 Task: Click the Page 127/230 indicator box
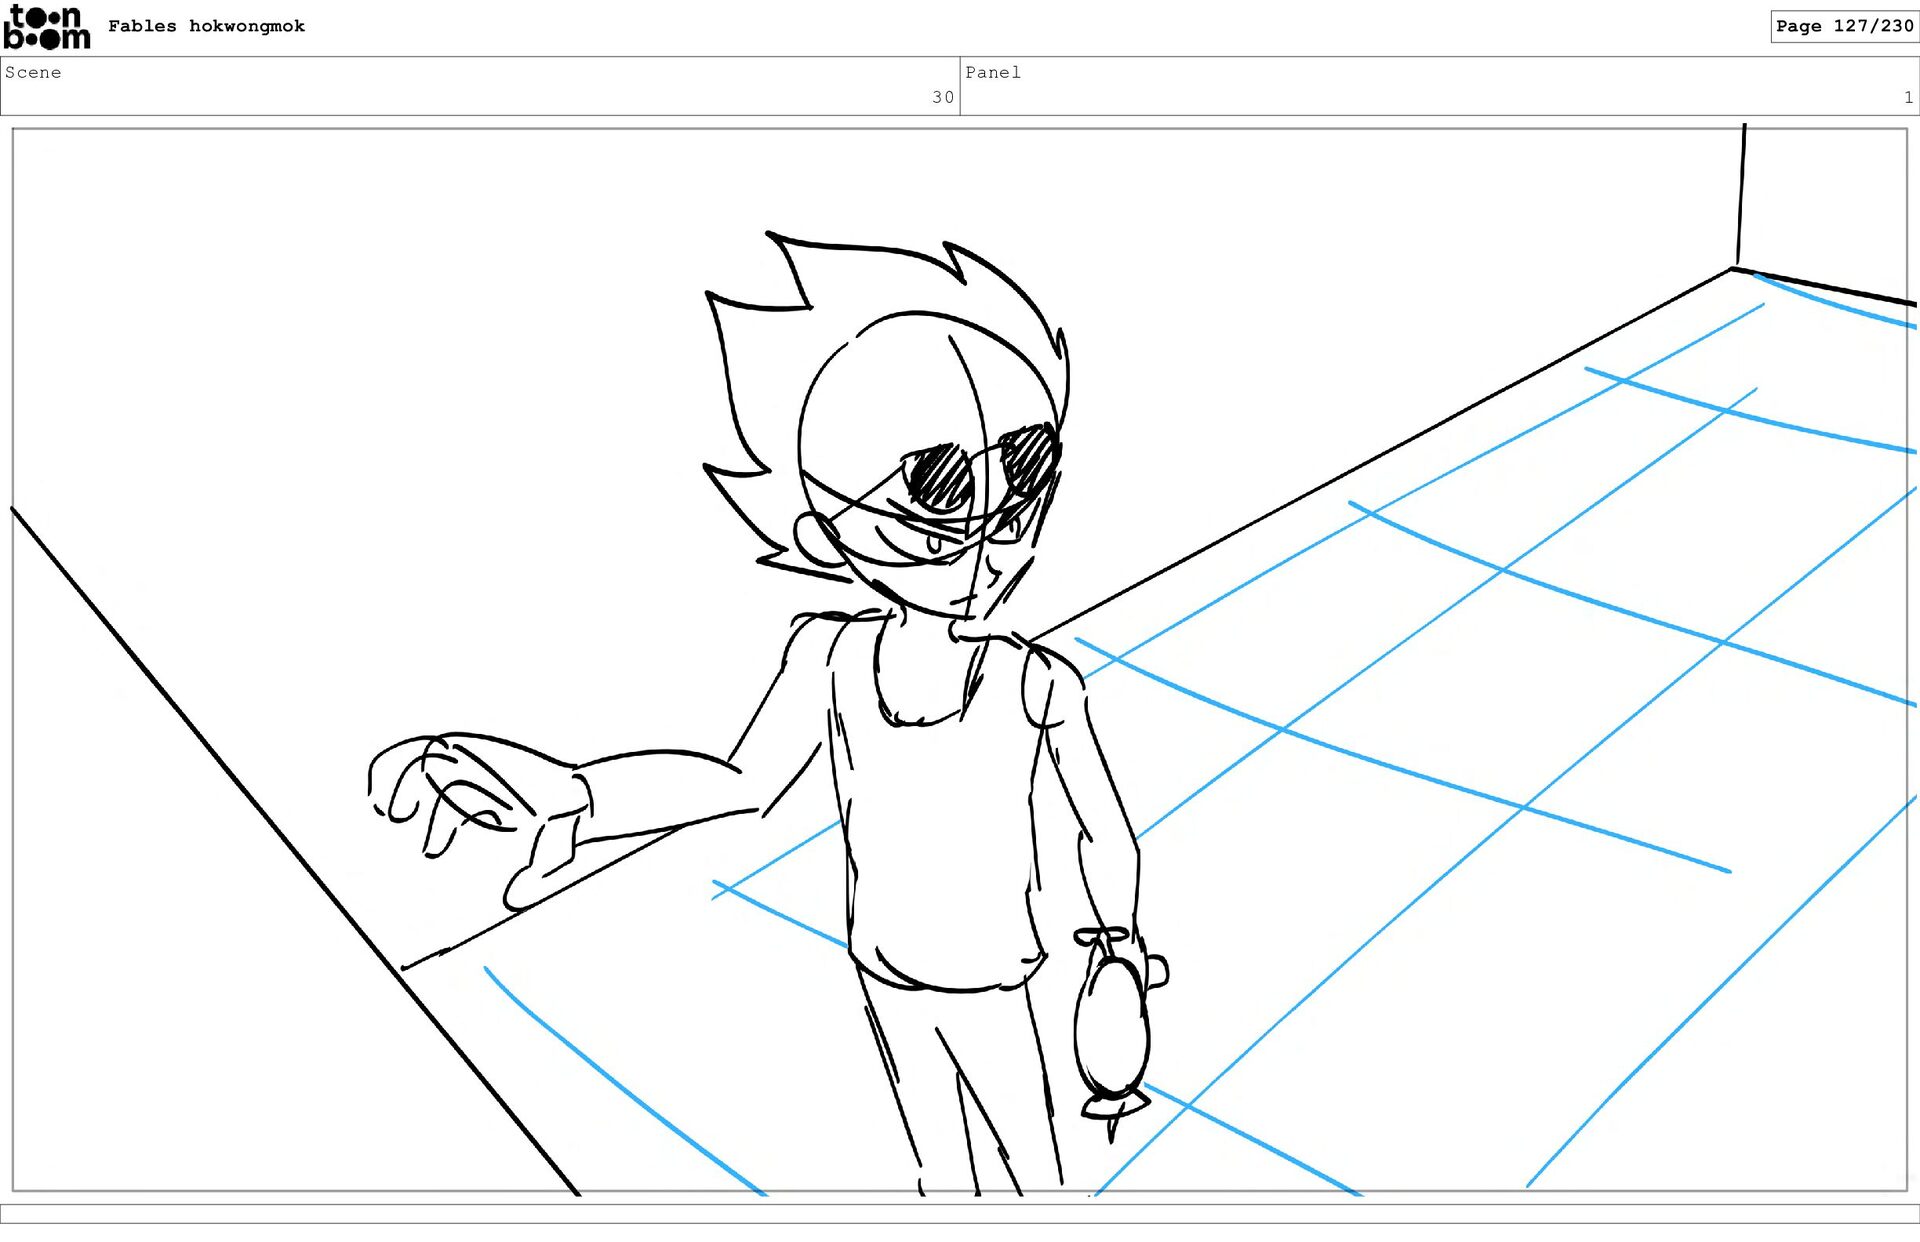[1843, 26]
